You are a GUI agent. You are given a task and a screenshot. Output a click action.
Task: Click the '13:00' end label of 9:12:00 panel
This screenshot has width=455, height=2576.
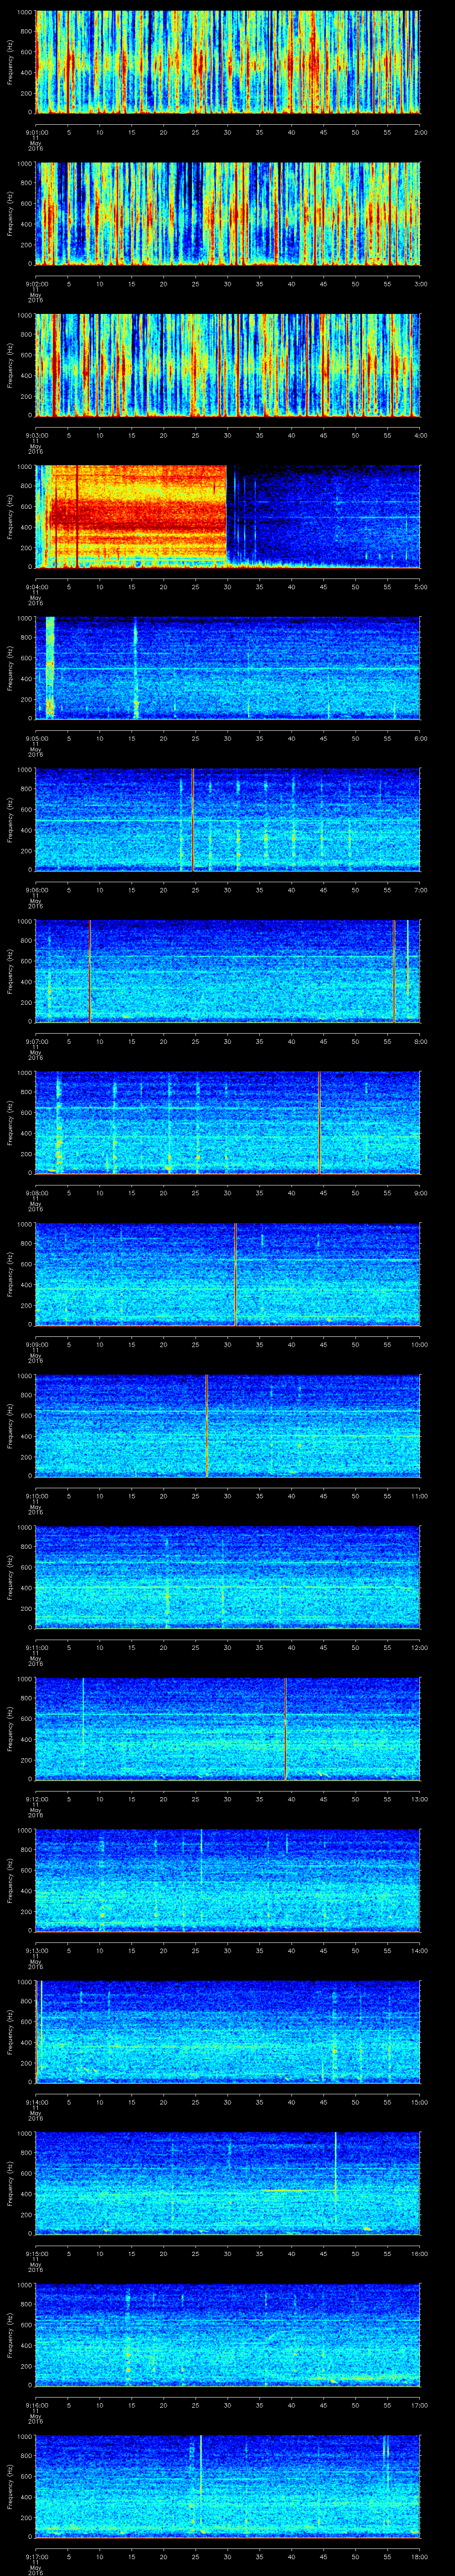tap(419, 1799)
